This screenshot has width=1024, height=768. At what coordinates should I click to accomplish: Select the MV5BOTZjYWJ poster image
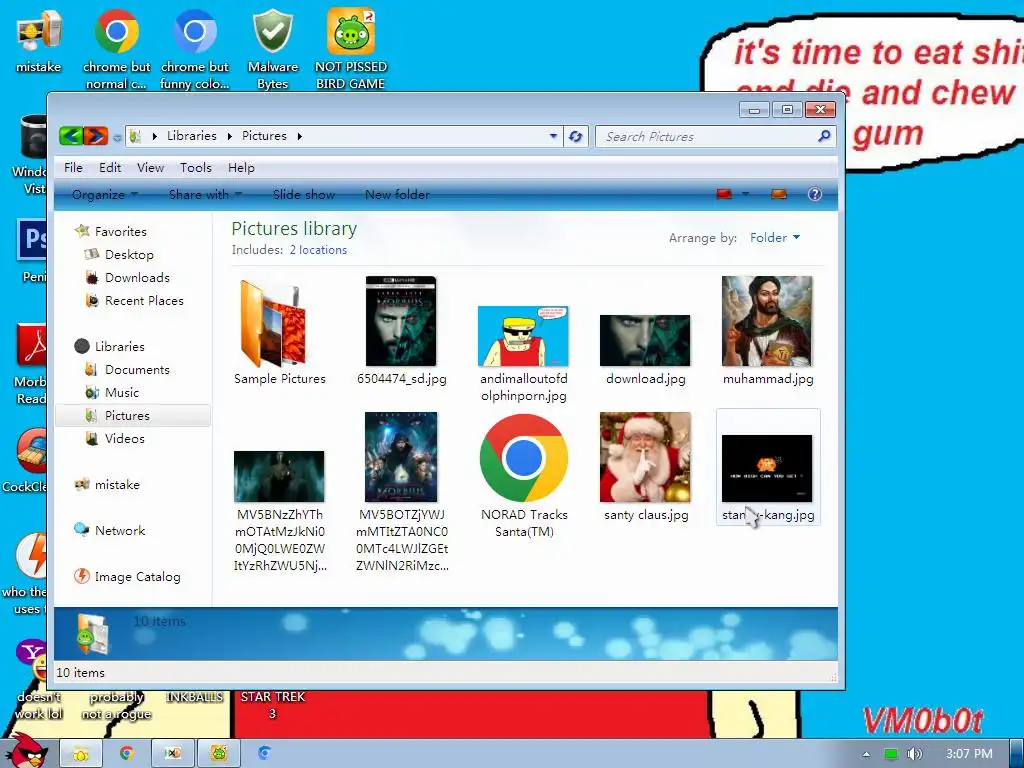click(401, 457)
